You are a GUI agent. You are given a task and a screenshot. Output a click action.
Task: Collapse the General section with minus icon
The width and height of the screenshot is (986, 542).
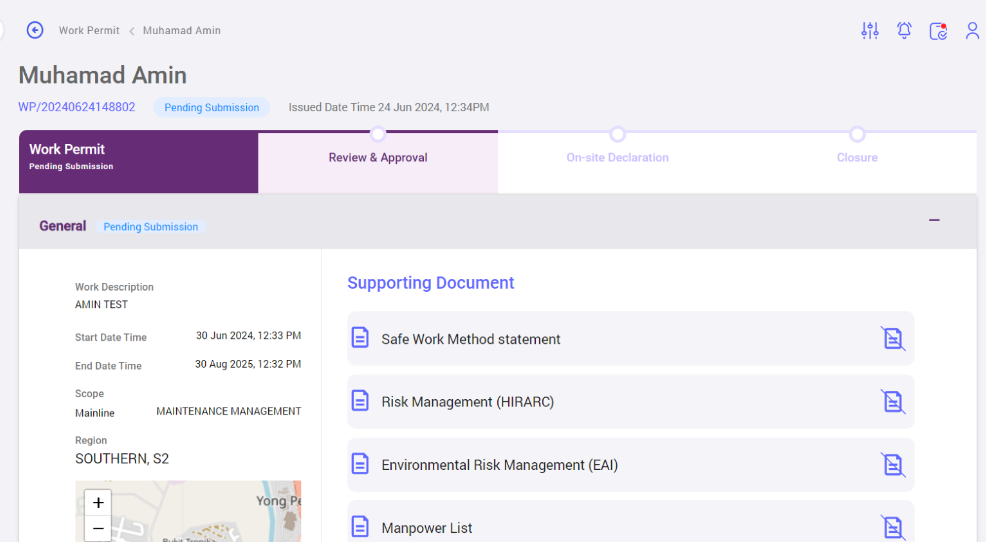click(x=934, y=220)
